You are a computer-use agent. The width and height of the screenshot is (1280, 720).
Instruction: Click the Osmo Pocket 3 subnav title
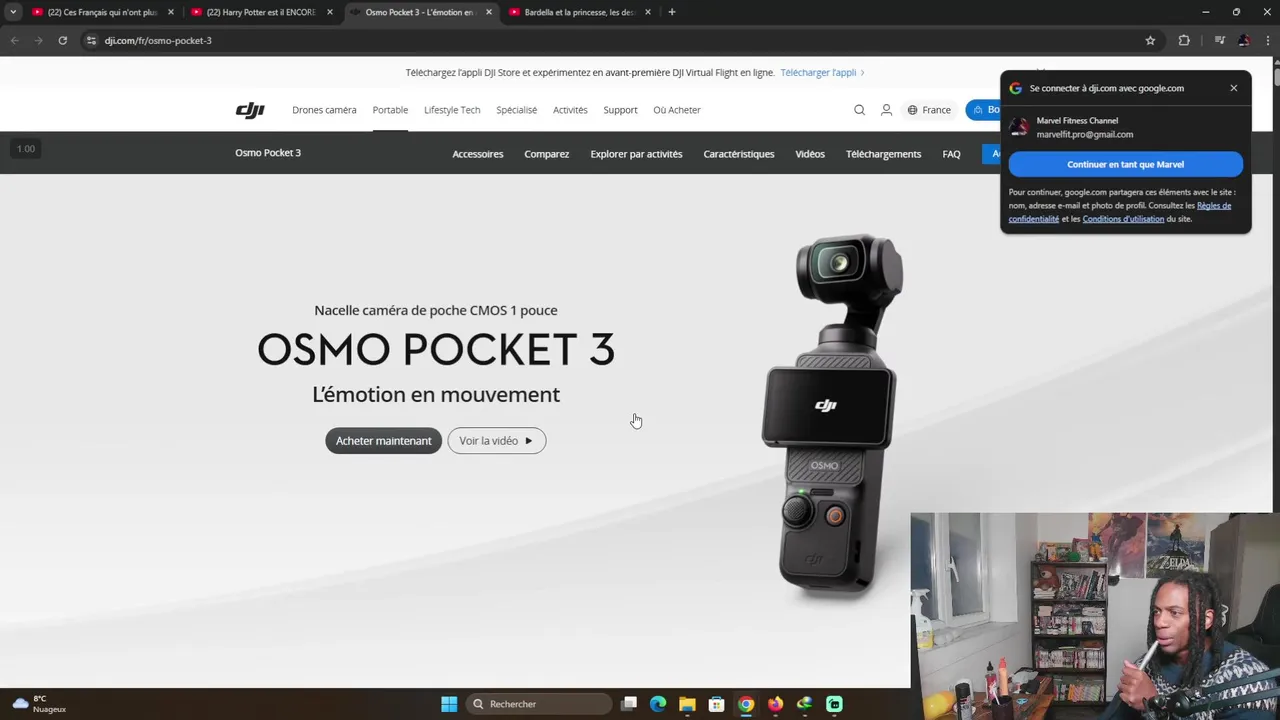click(268, 153)
